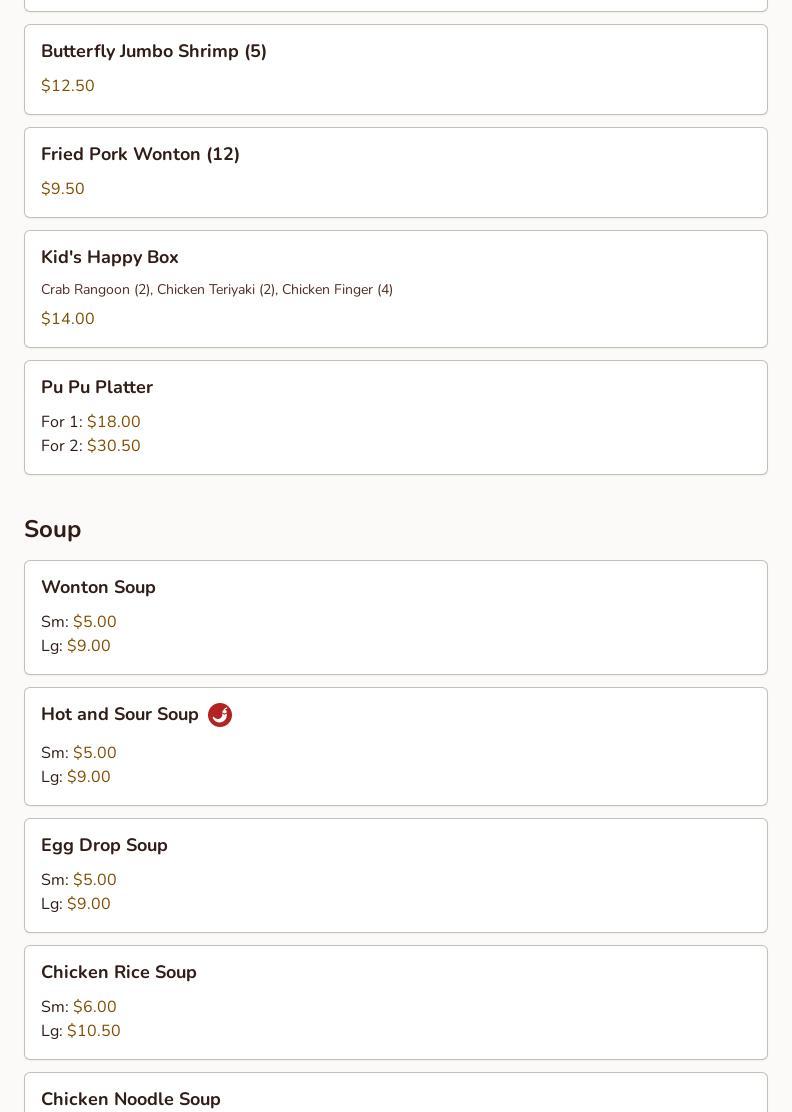Pick the large $9.00 Hot and Sour Soup price

89,777
